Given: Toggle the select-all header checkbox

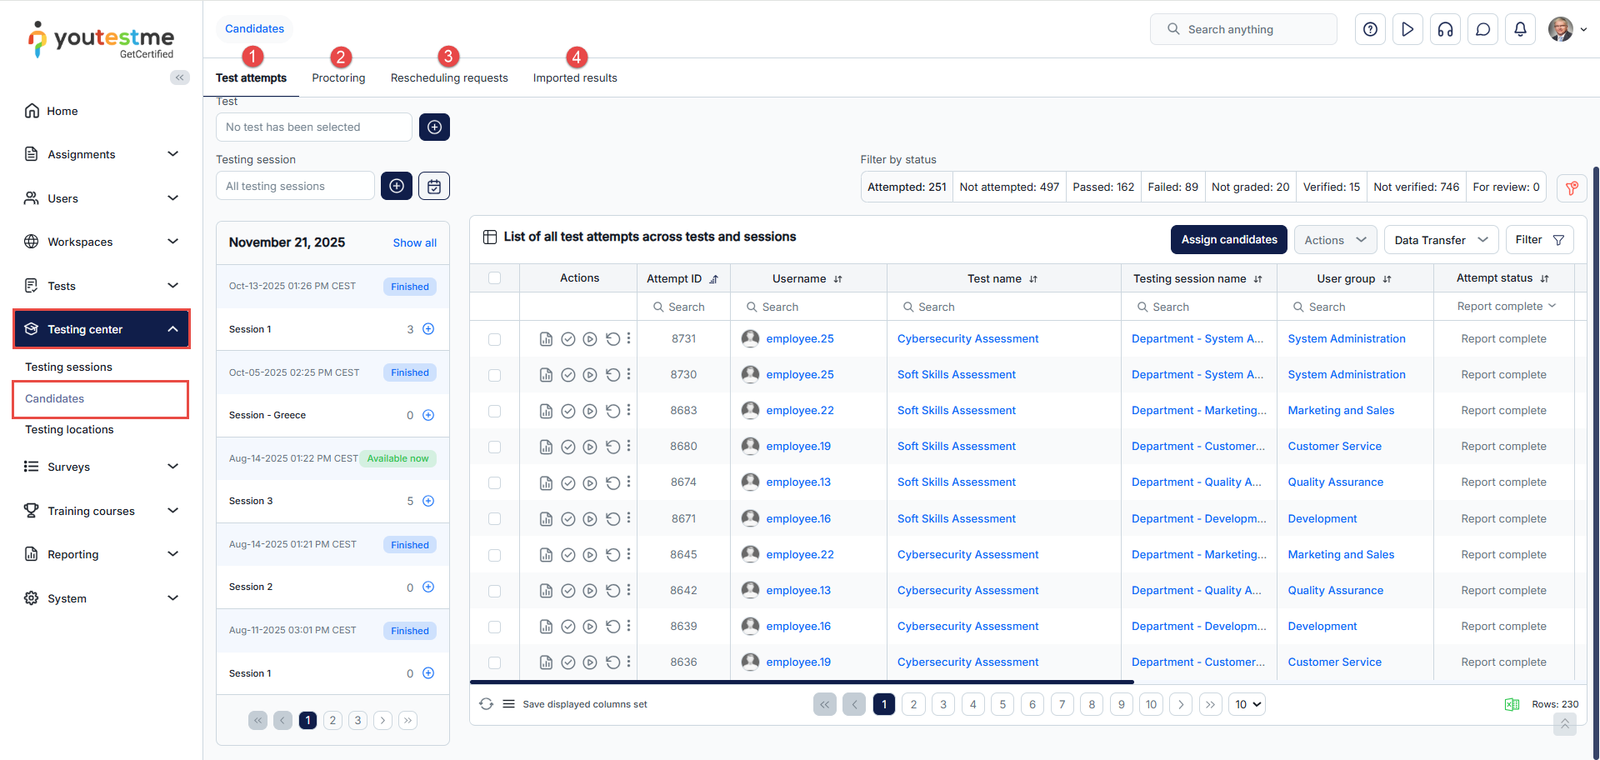Looking at the screenshot, I should coord(495,278).
